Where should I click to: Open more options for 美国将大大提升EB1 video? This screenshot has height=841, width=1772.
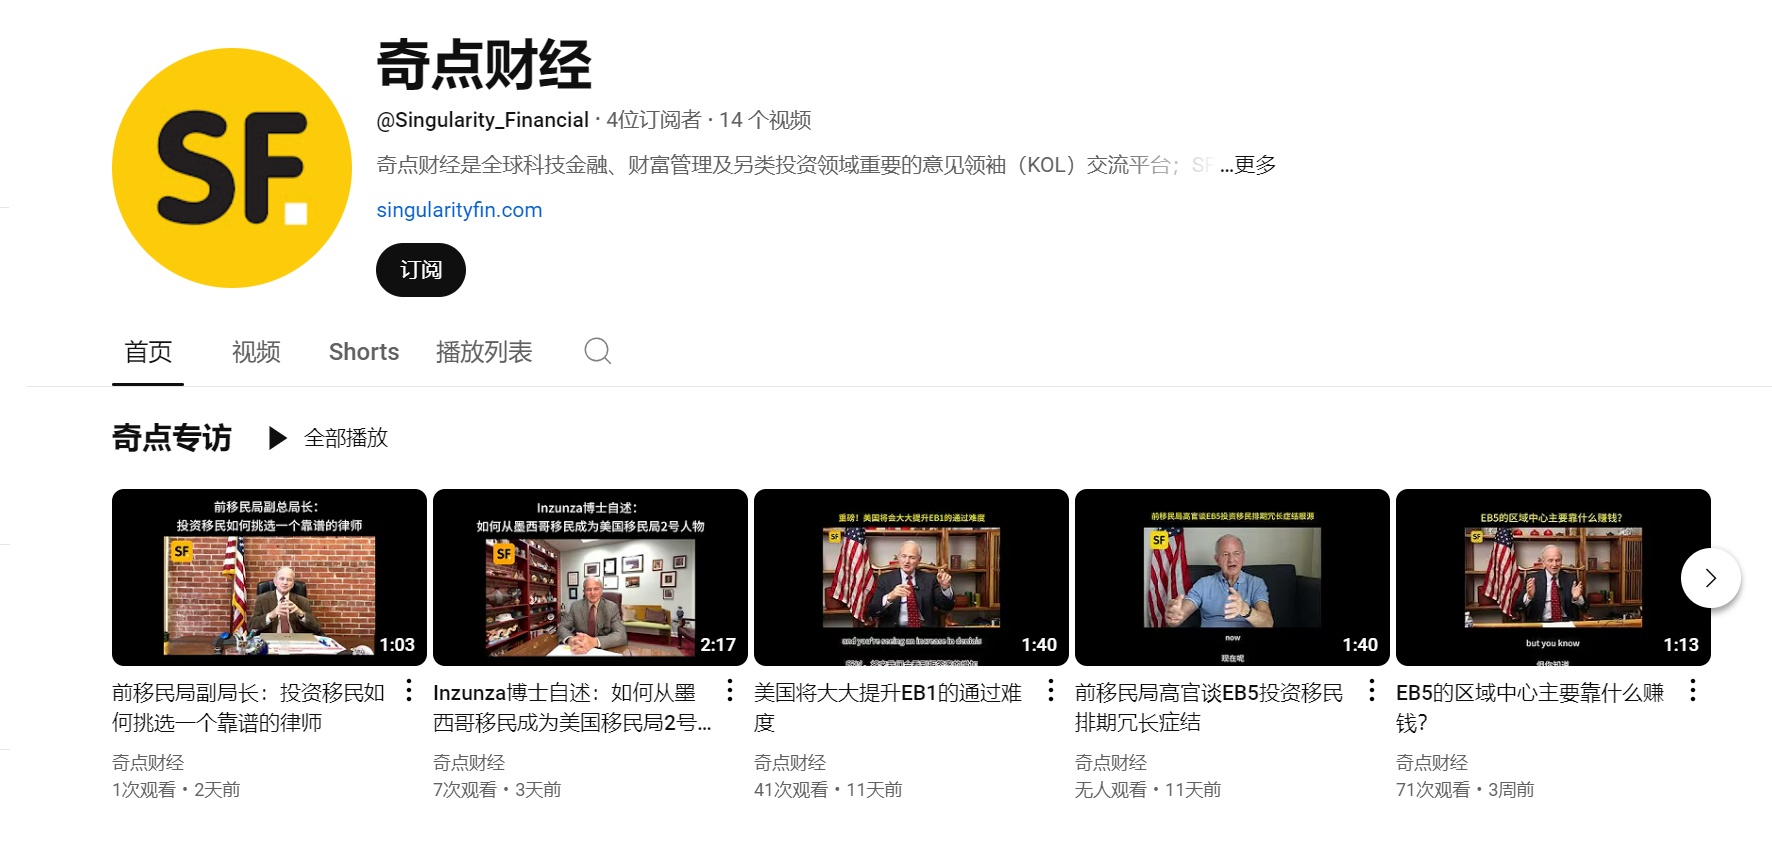coord(1051,690)
